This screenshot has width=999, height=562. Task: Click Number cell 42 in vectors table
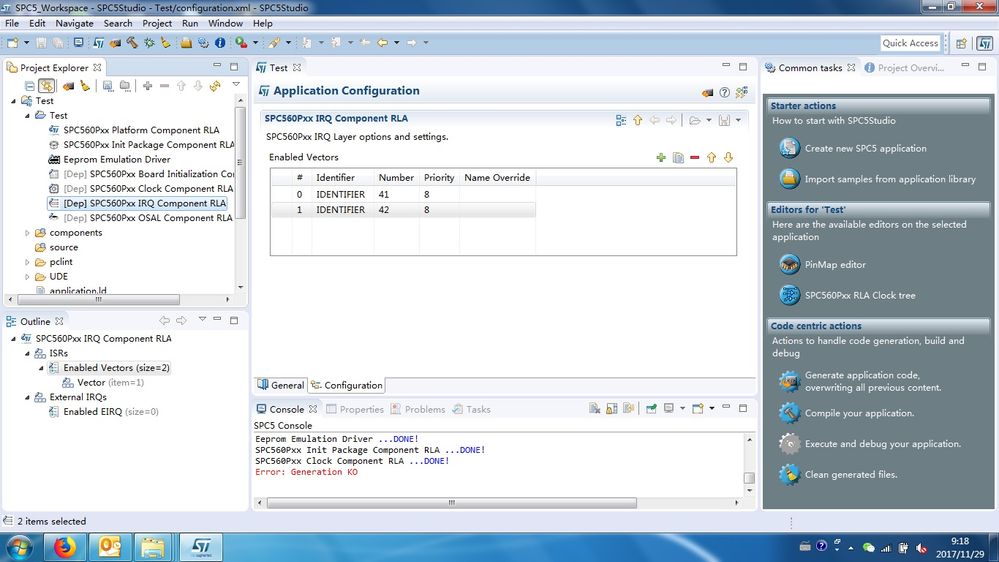396,210
